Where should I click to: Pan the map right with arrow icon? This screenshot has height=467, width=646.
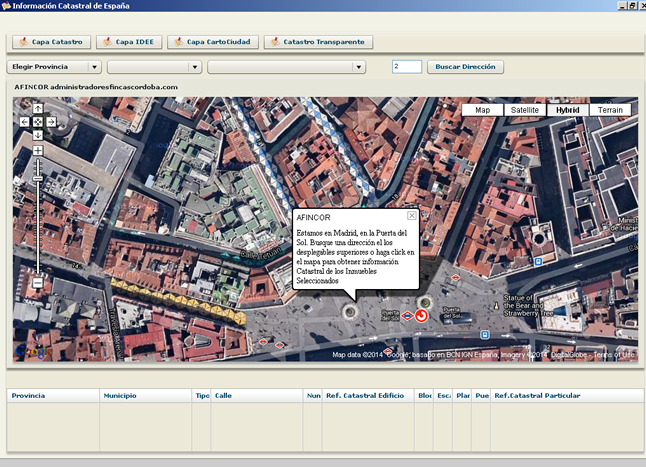pos(51,122)
